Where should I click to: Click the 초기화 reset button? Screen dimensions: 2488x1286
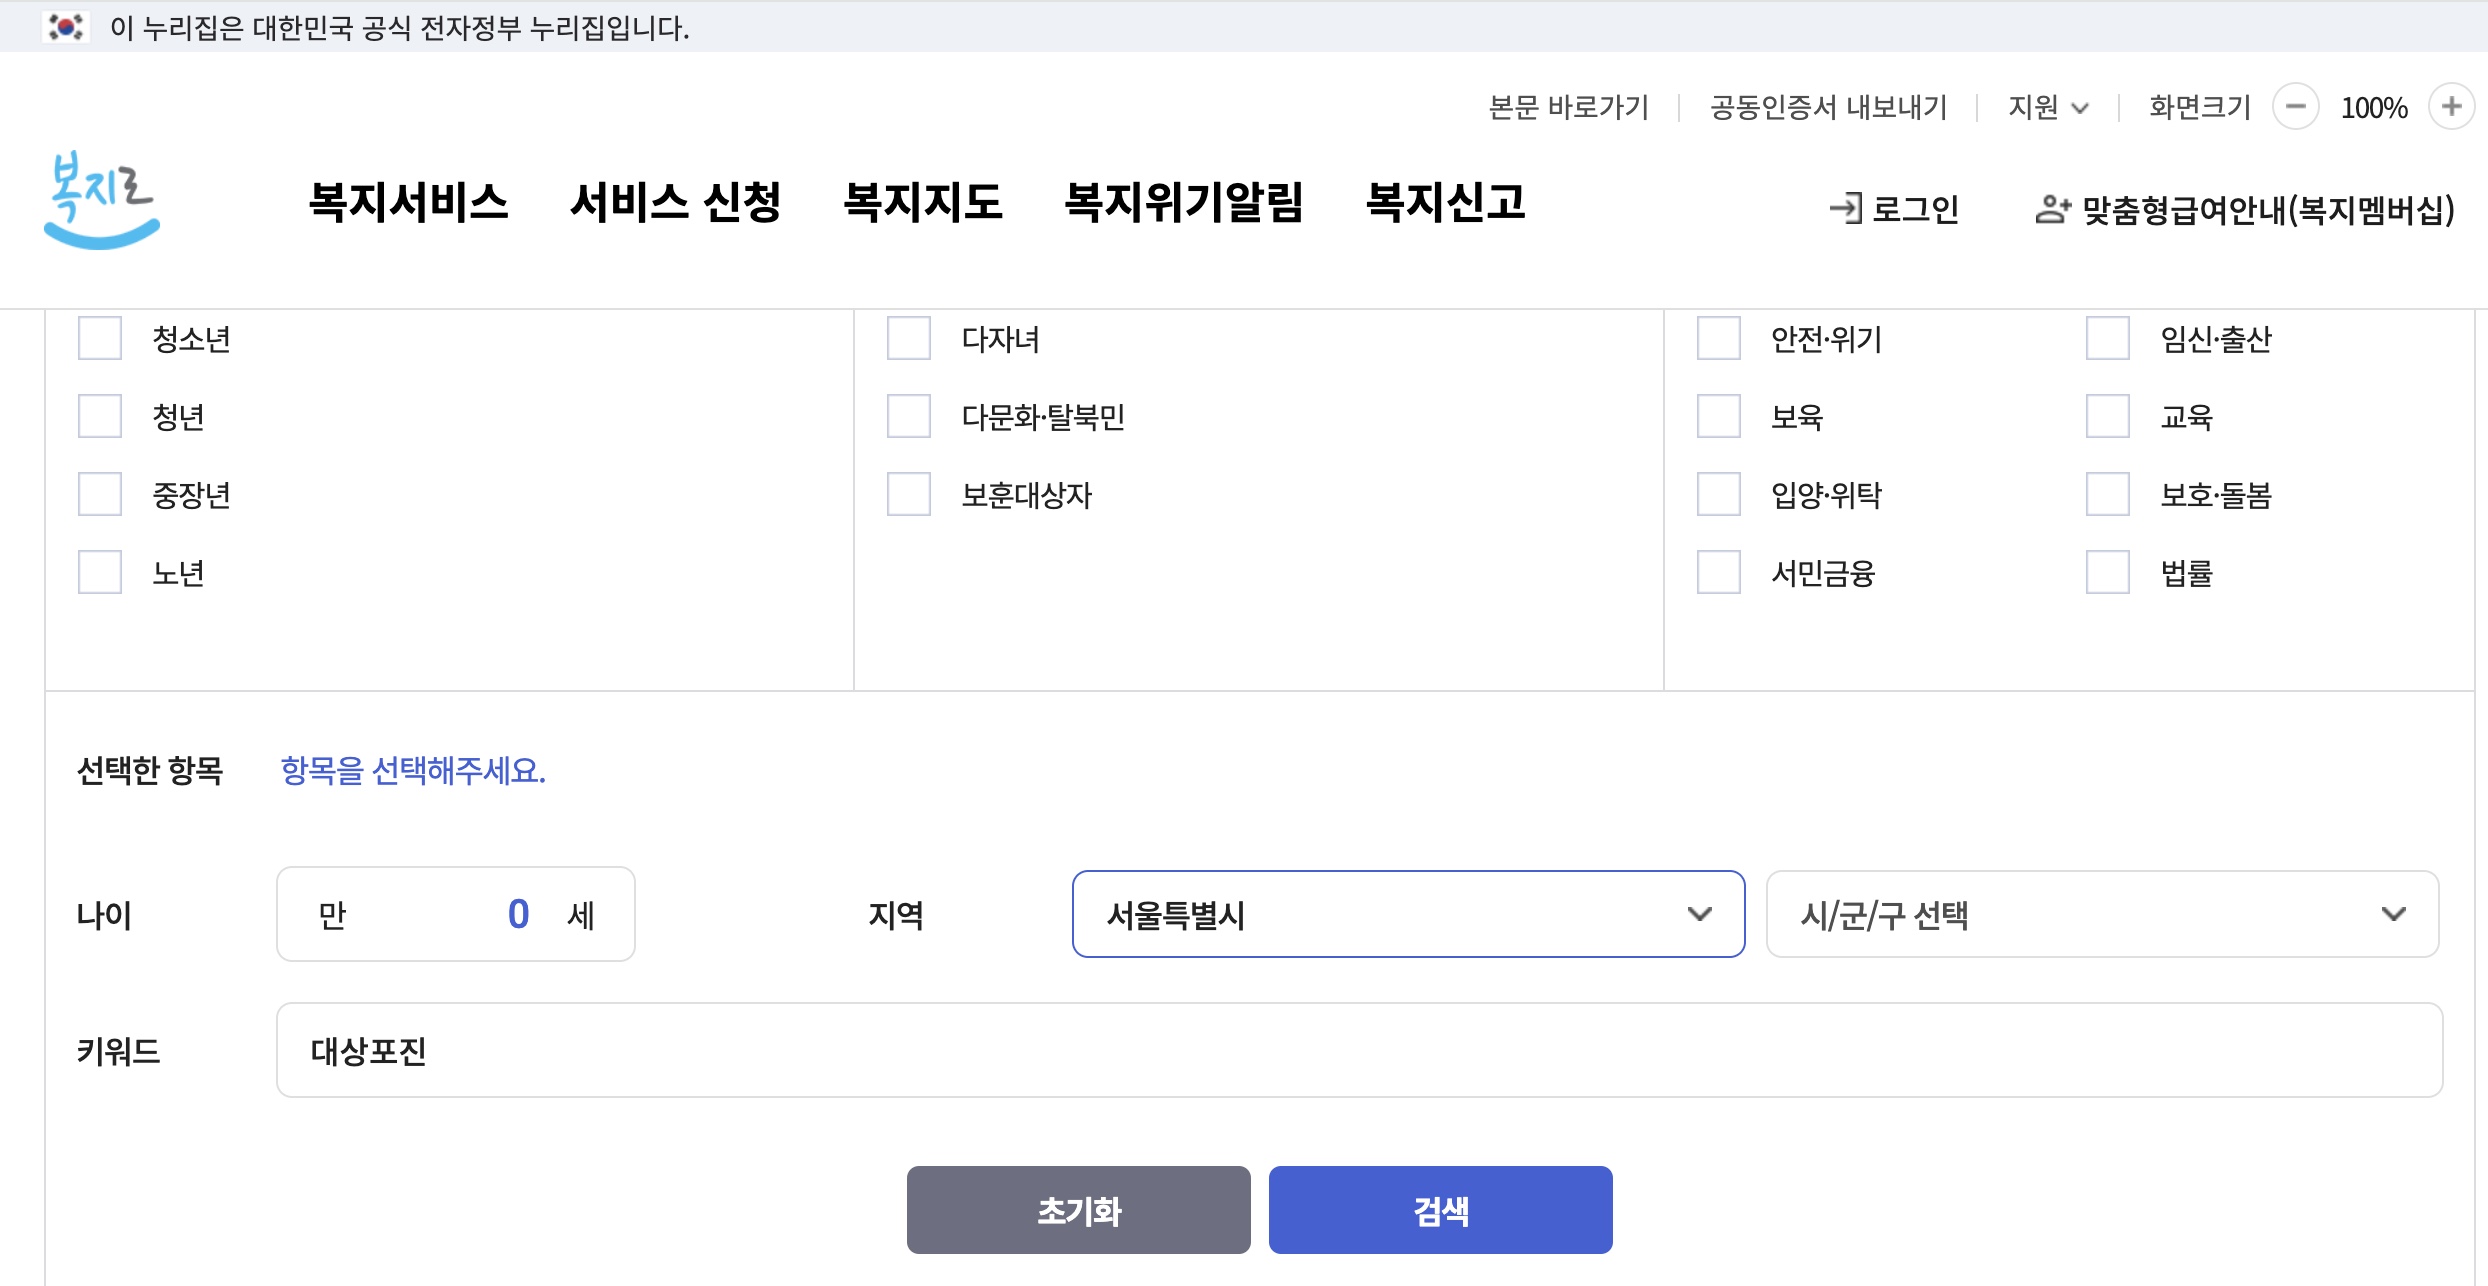pos(1078,1209)
